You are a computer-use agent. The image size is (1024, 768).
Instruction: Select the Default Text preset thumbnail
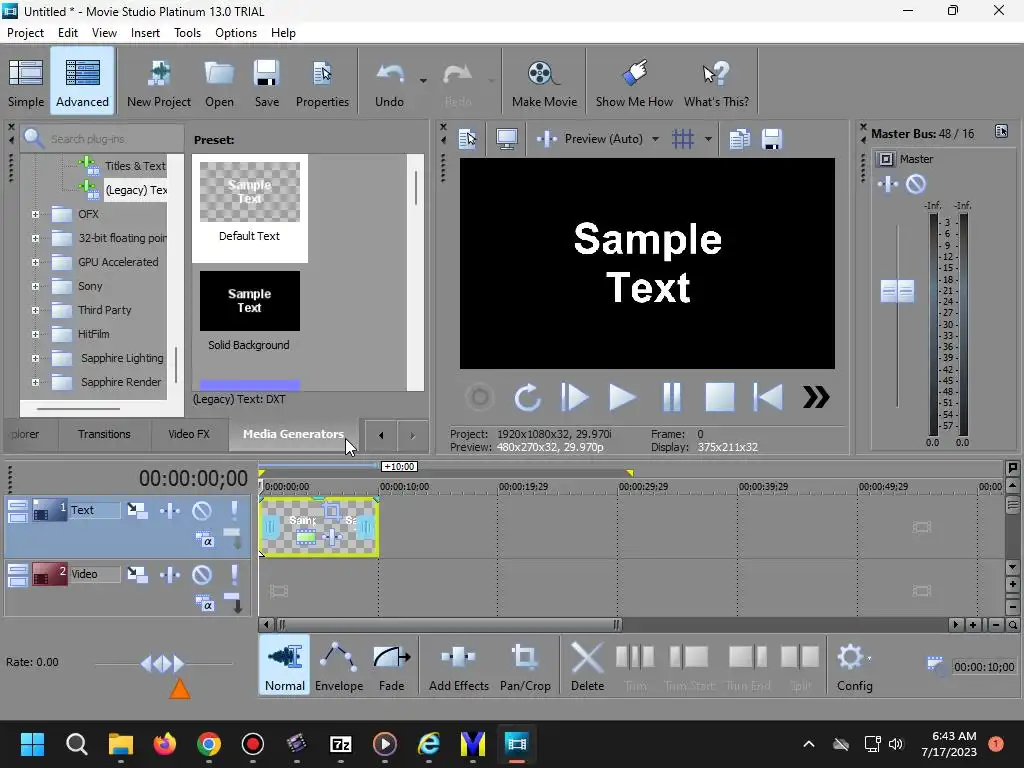[249, 192]
